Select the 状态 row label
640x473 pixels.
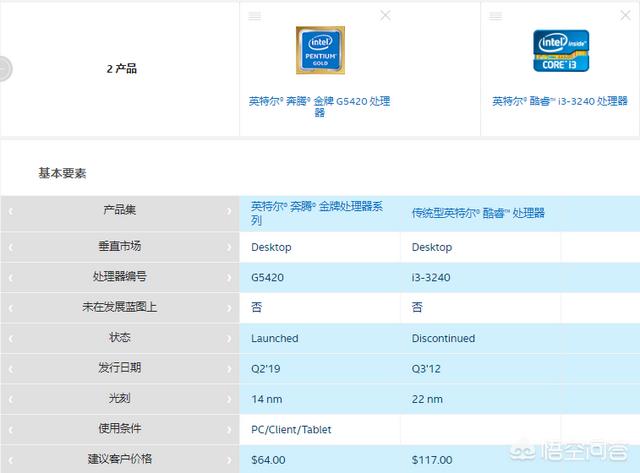[x=120, y=337]
